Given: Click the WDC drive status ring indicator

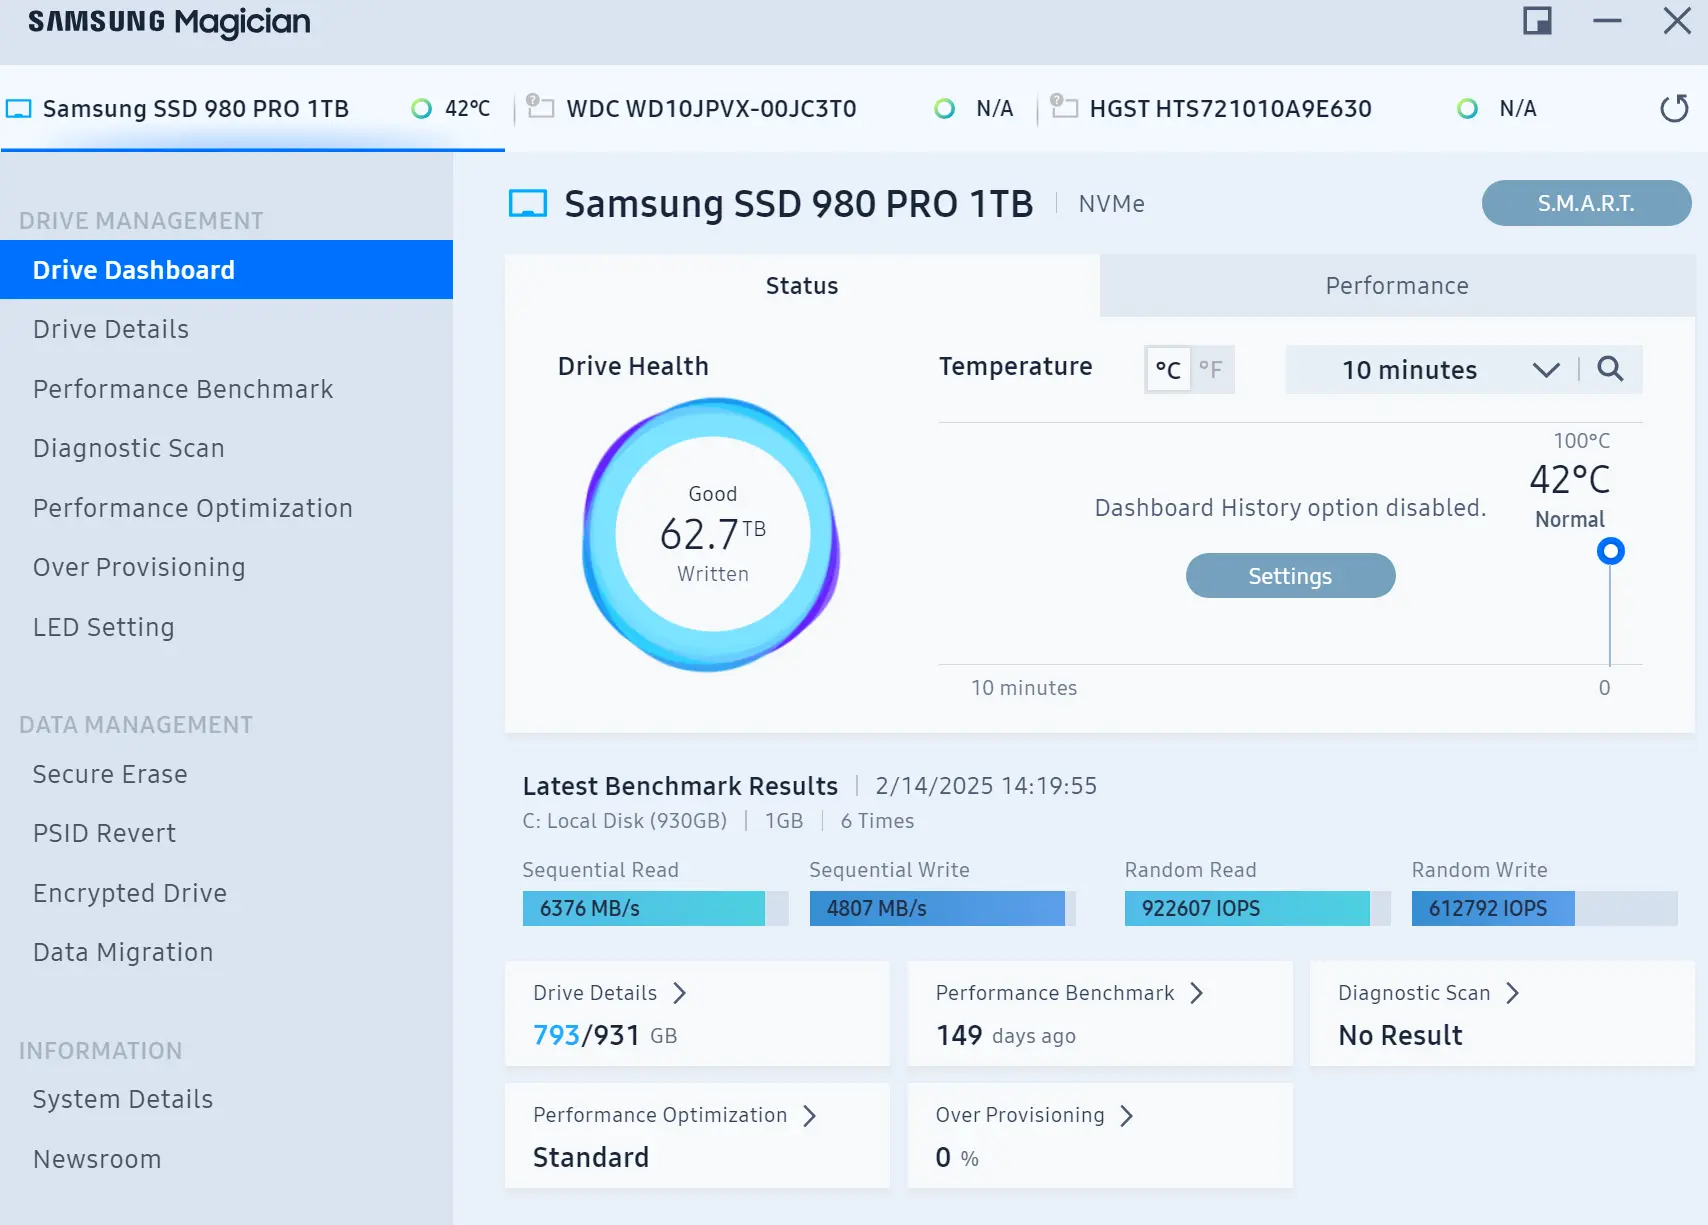Looking at the screenshot, I should tap(944, 109).
